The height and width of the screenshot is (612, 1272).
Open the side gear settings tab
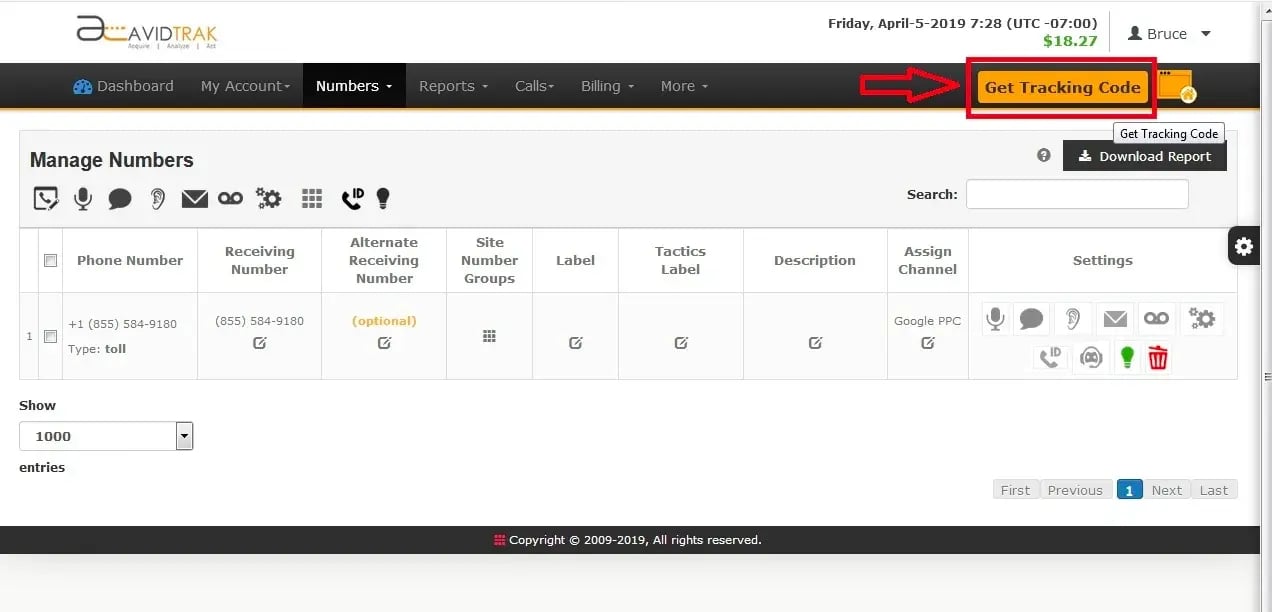(x=1244, y=246)
